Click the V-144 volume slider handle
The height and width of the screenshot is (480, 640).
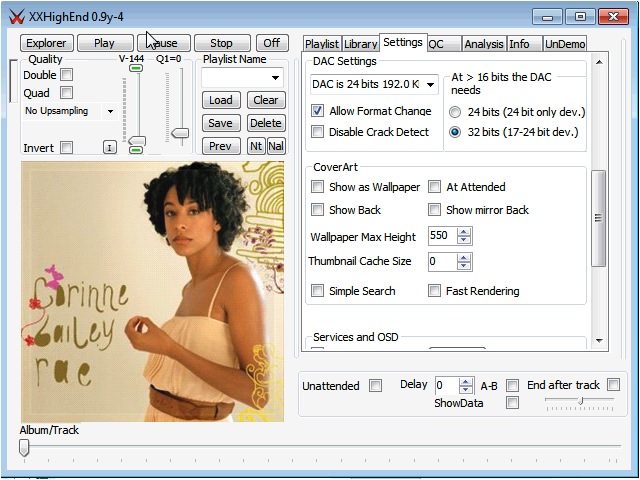click(x=137, y=141)
